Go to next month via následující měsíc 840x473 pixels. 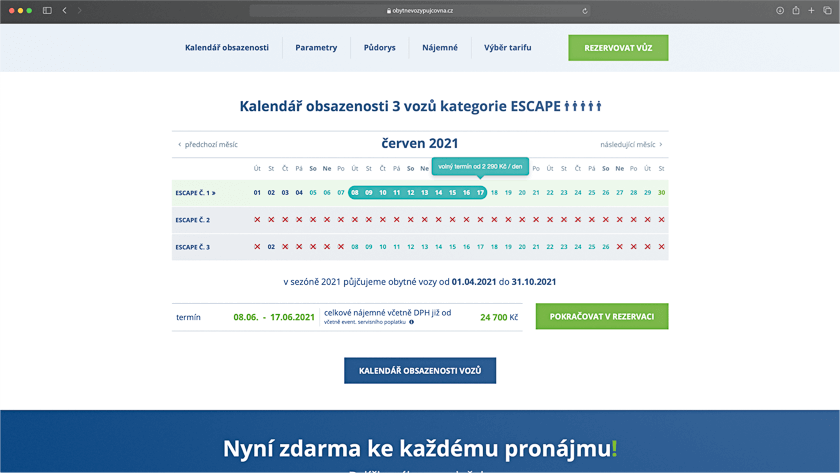pyautogui.click(x=631, y=144)
